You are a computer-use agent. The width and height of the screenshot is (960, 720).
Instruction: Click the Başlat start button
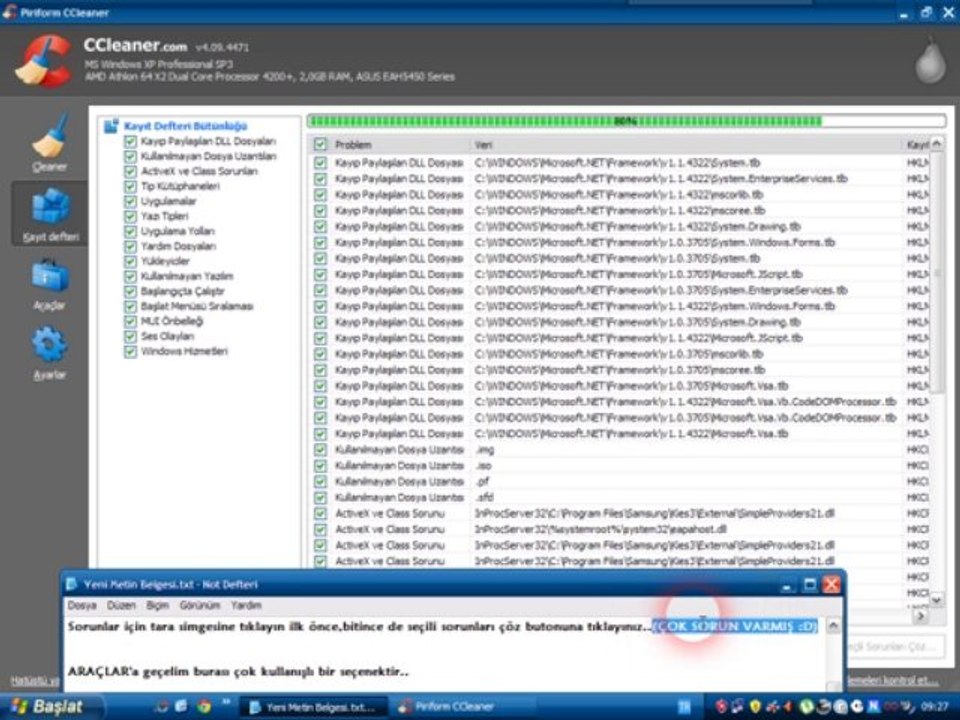coord(50,707)
